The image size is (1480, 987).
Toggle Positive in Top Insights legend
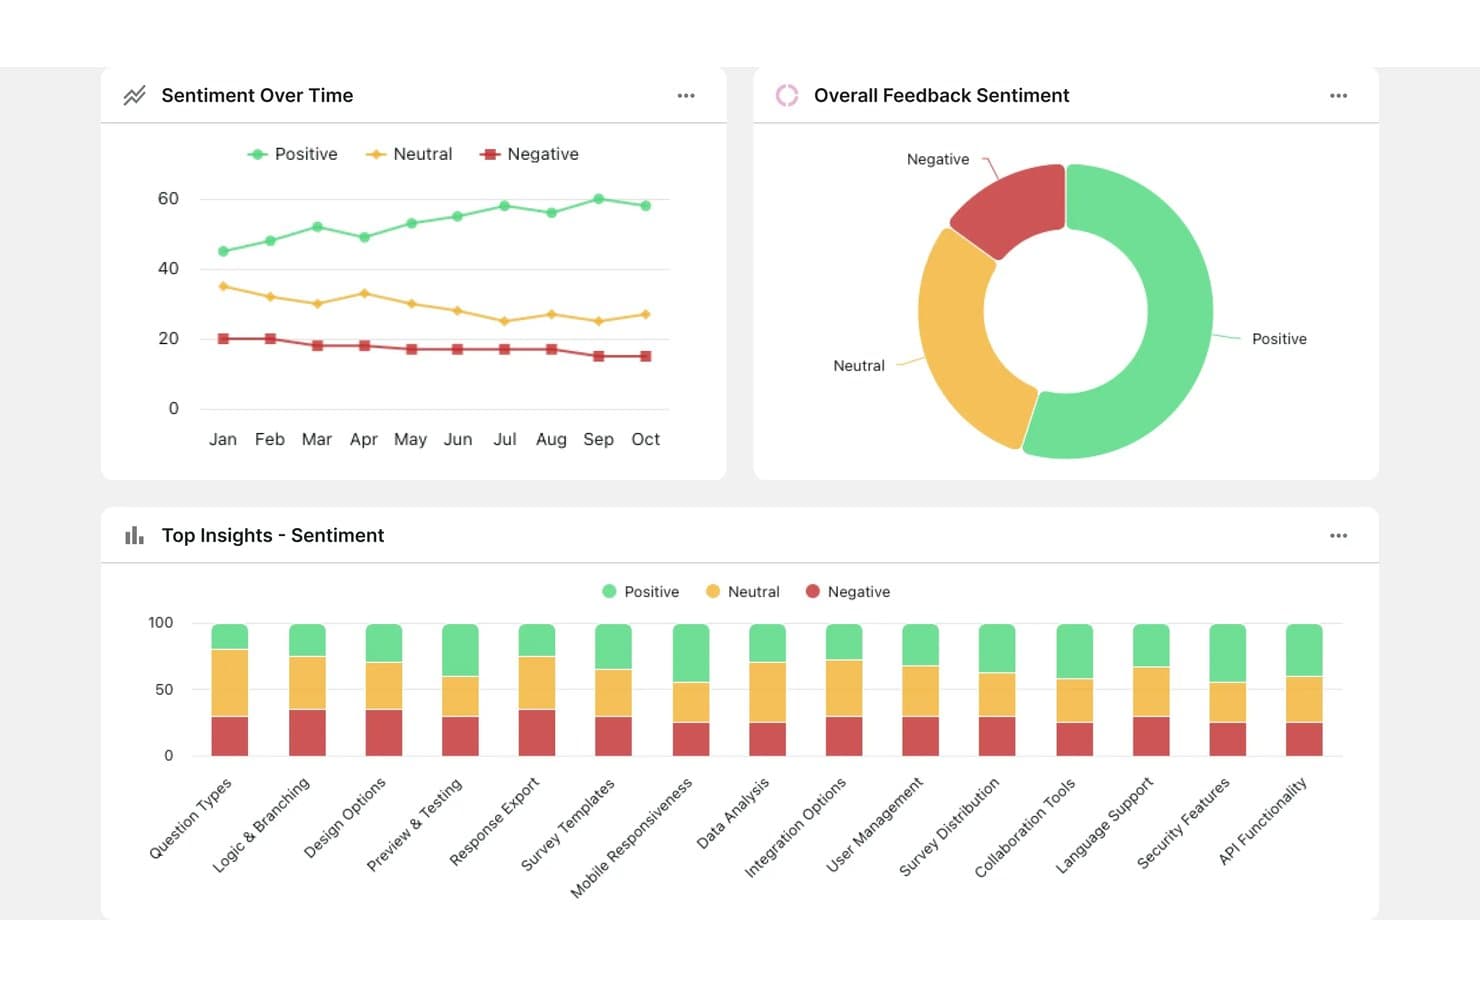[x=640, y=592]
